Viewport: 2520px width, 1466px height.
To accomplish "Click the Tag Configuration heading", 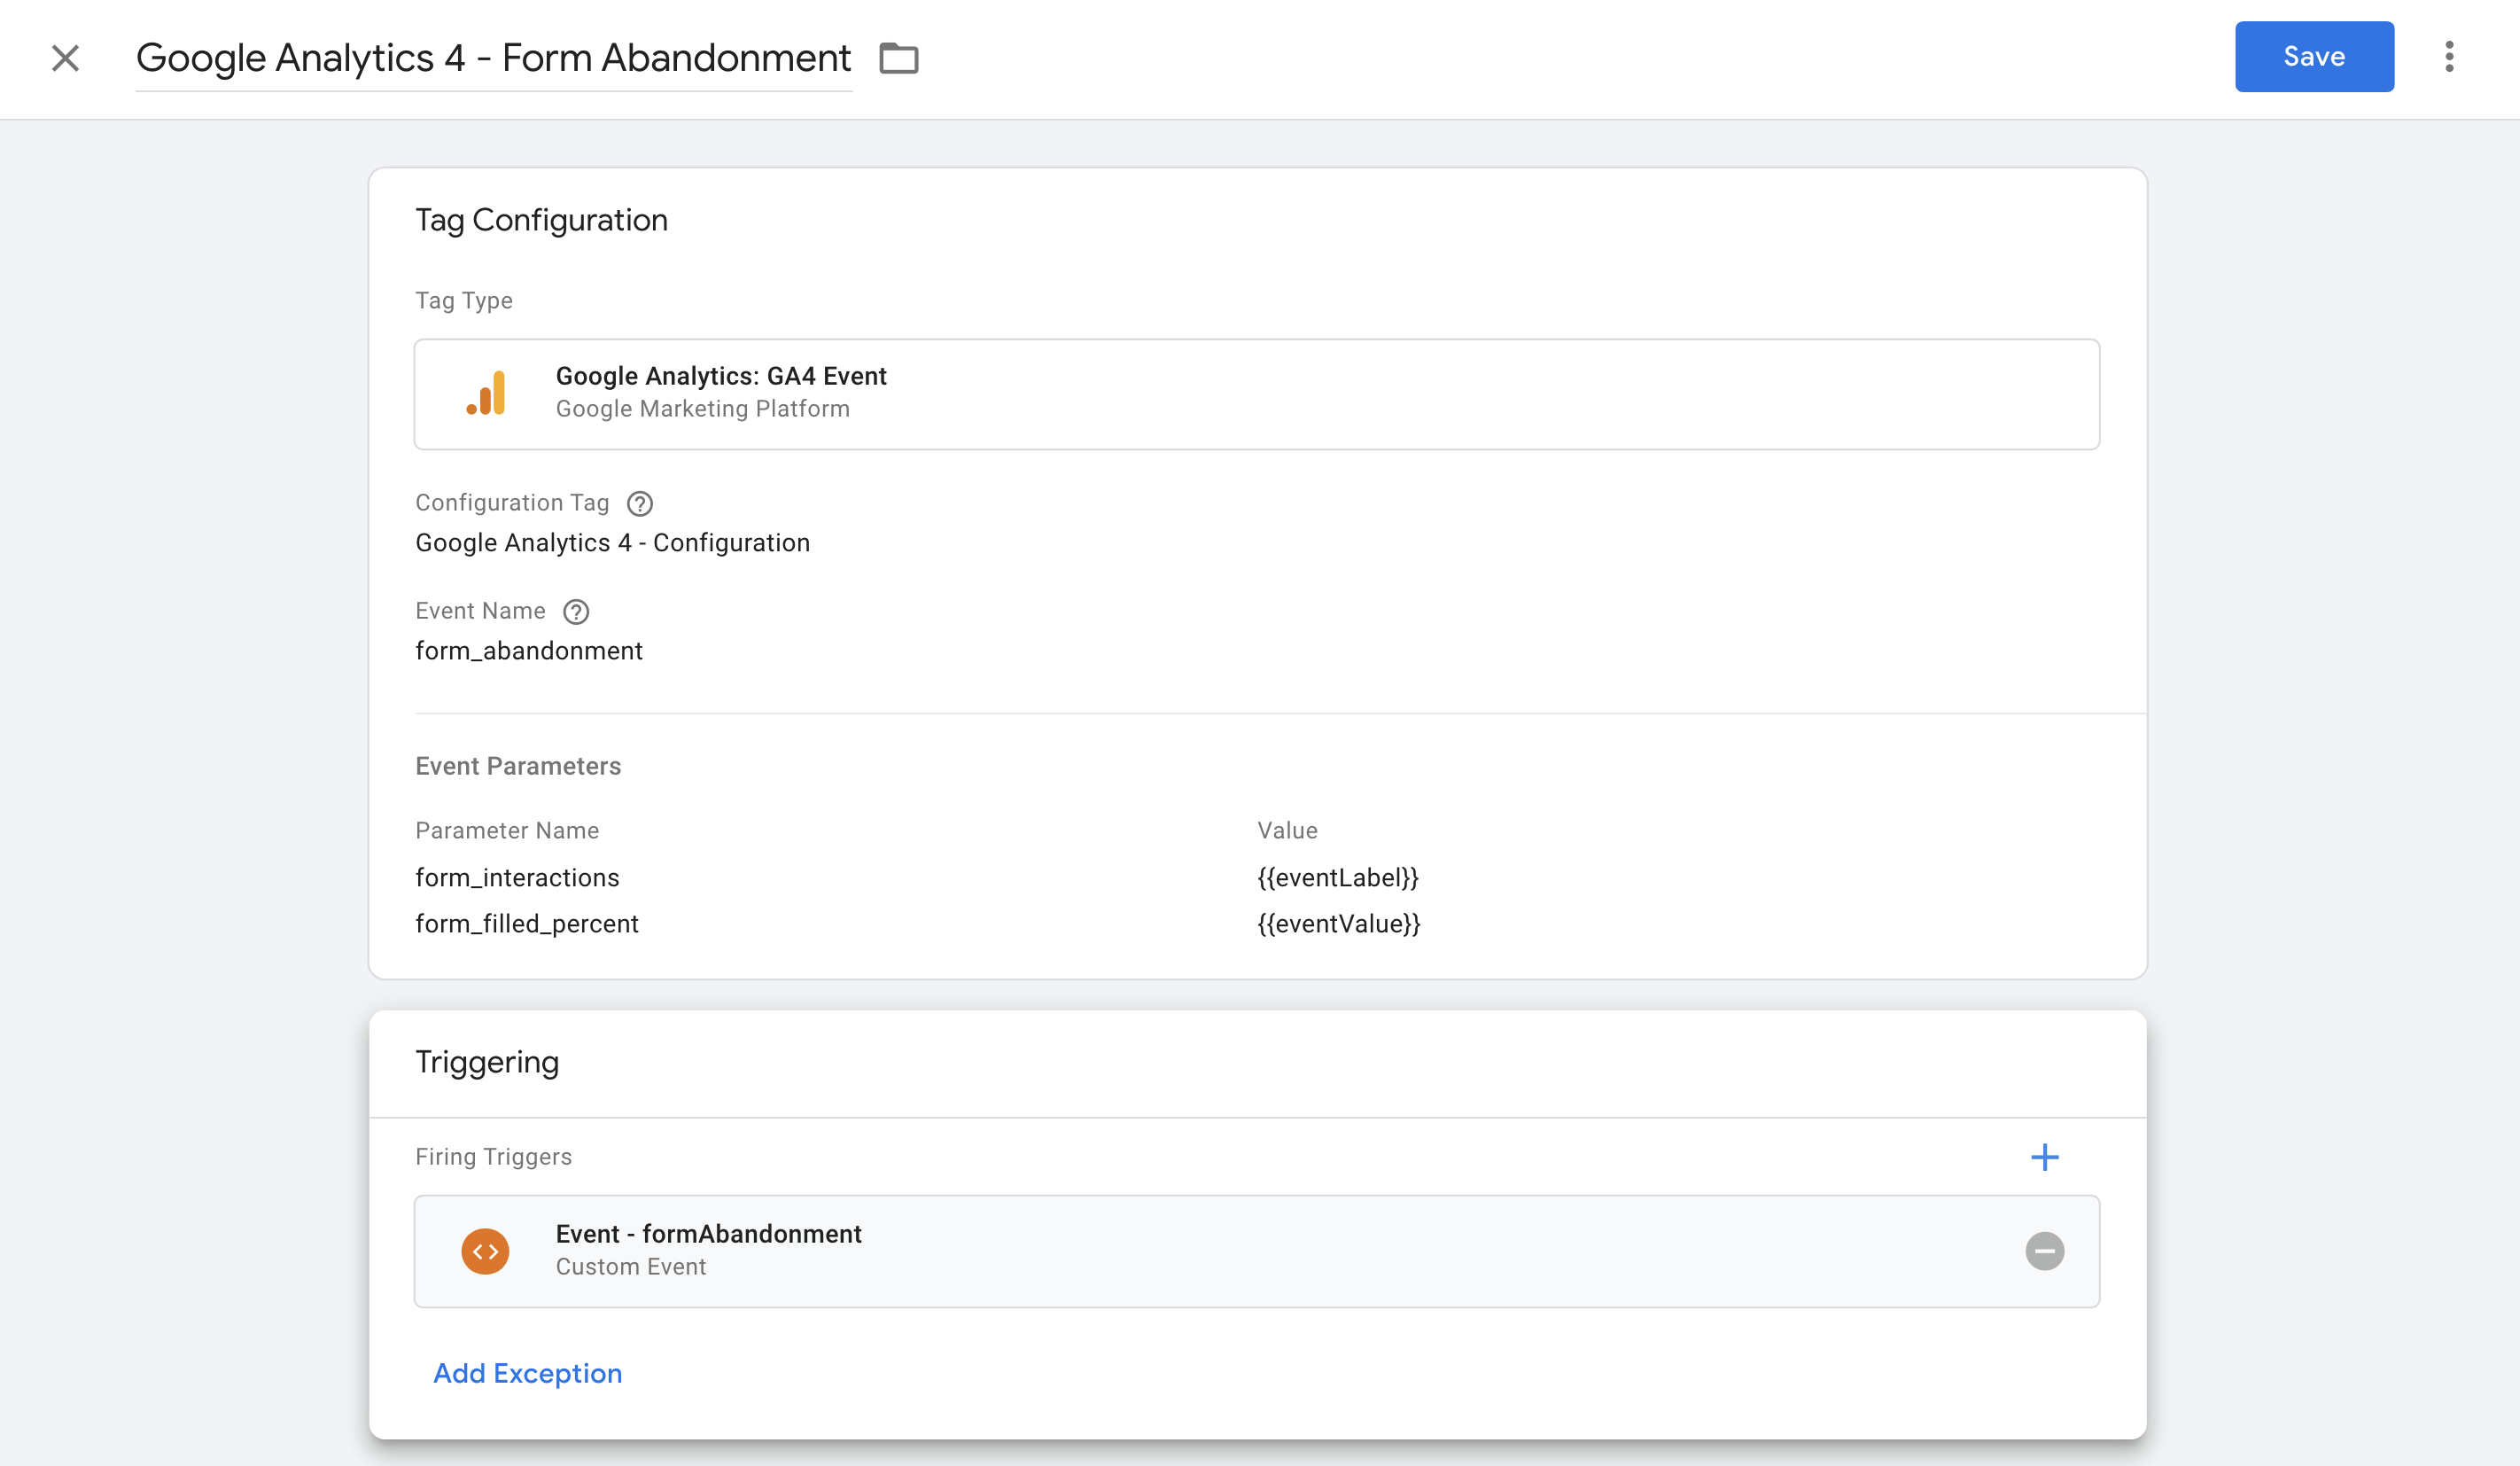I will click(x=541, y=221).
